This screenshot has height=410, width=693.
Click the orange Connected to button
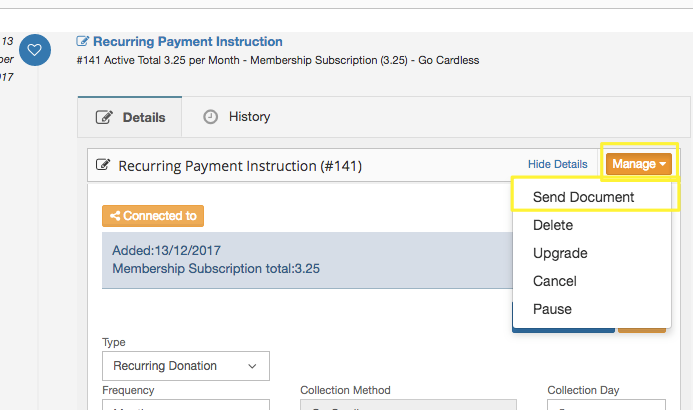pos(153,215)
